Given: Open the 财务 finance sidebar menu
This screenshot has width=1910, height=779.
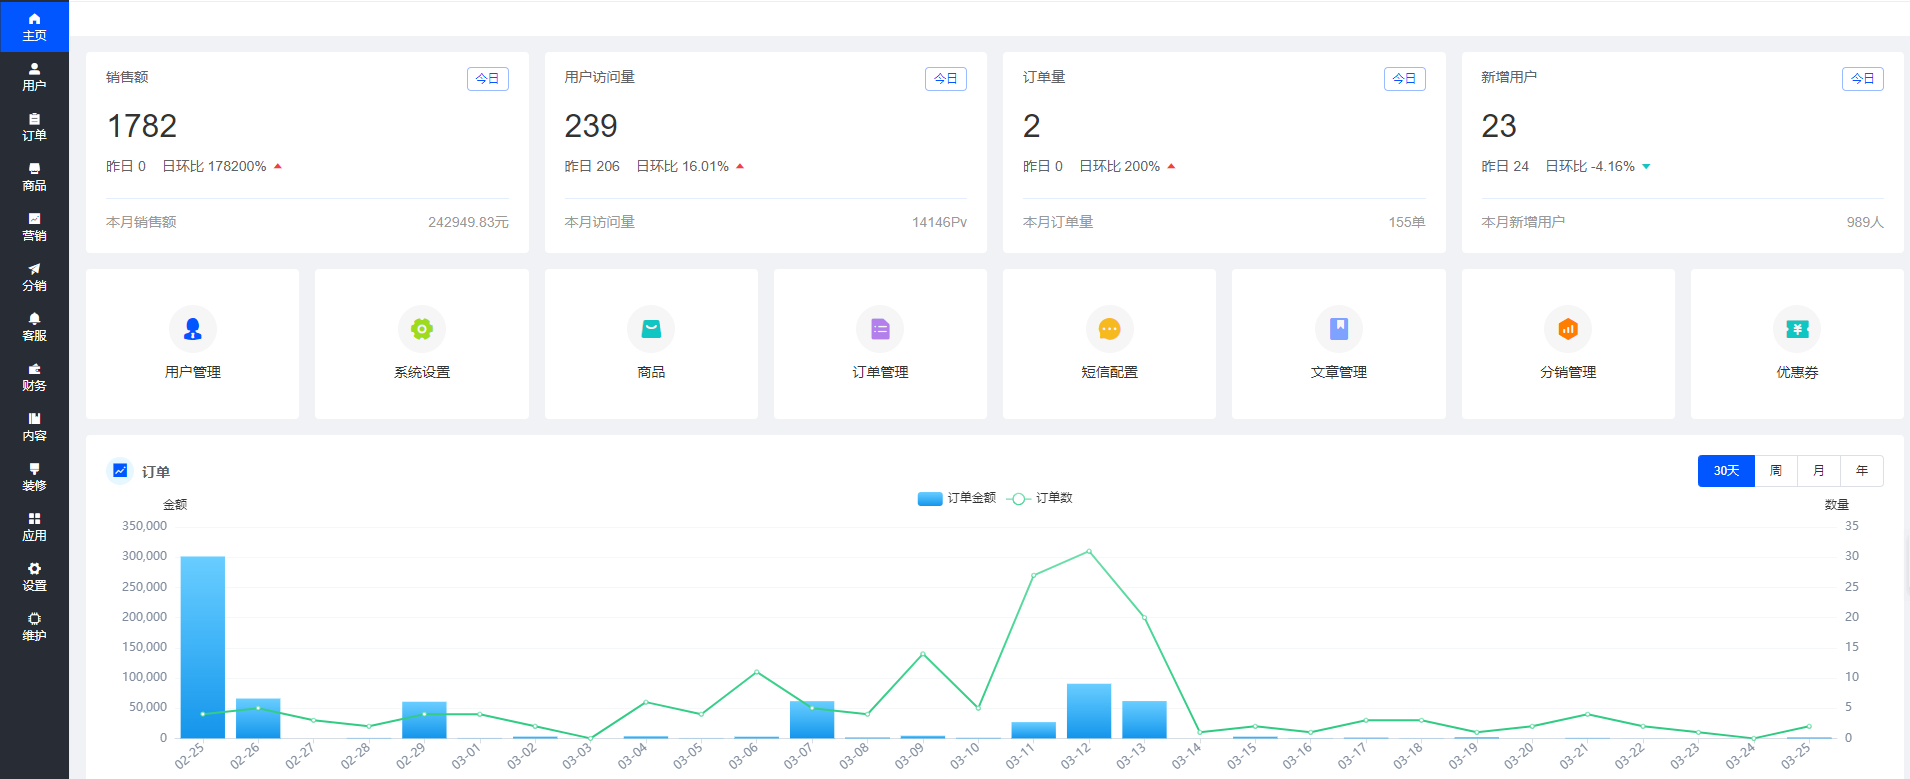Looking at the screenshot, I should point(34,377).
